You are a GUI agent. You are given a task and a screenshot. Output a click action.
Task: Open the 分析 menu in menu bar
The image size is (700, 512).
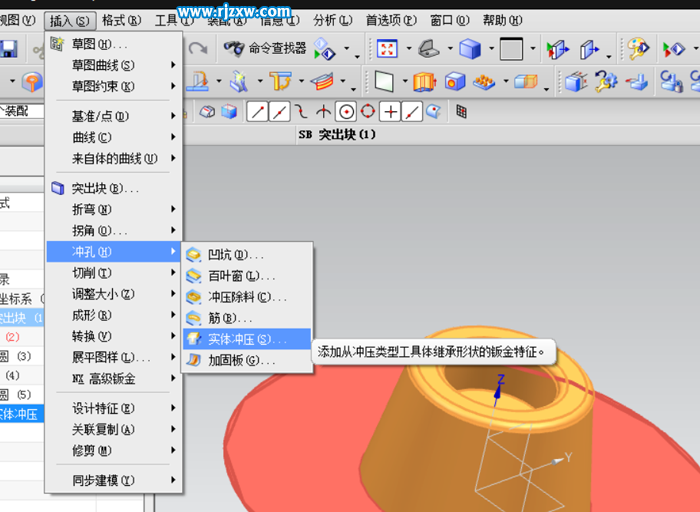(x=330, y=20)
